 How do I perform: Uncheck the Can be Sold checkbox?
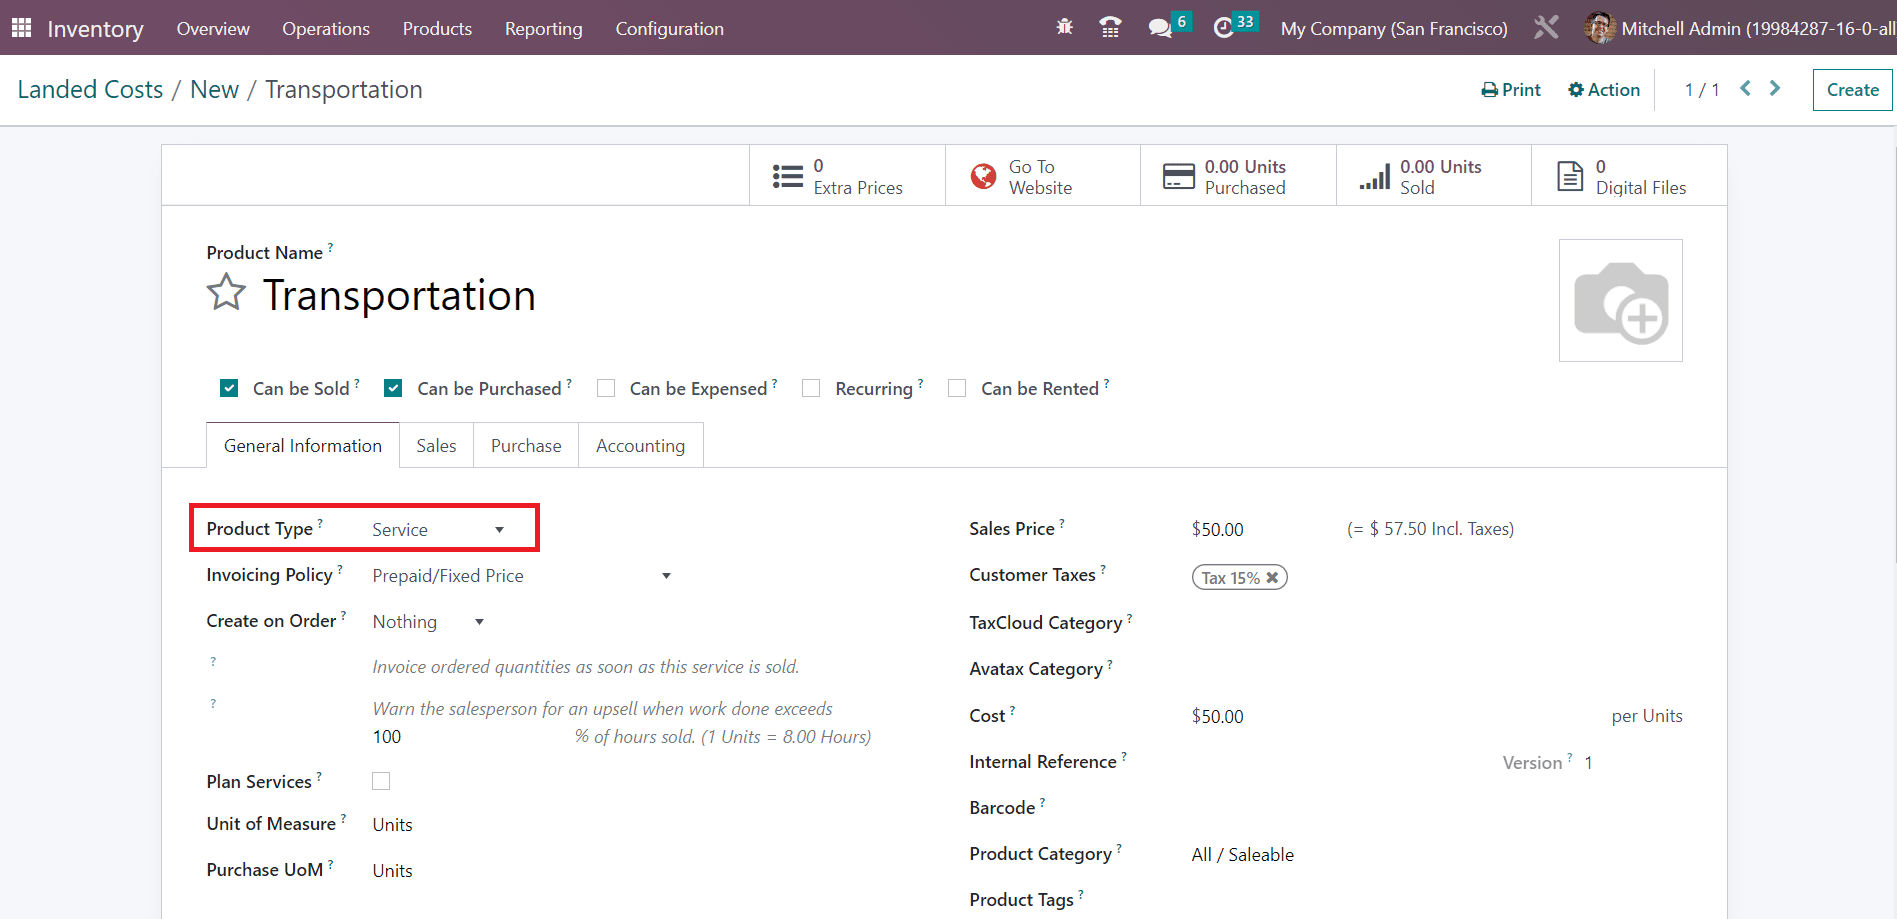[x=229, y=388]
